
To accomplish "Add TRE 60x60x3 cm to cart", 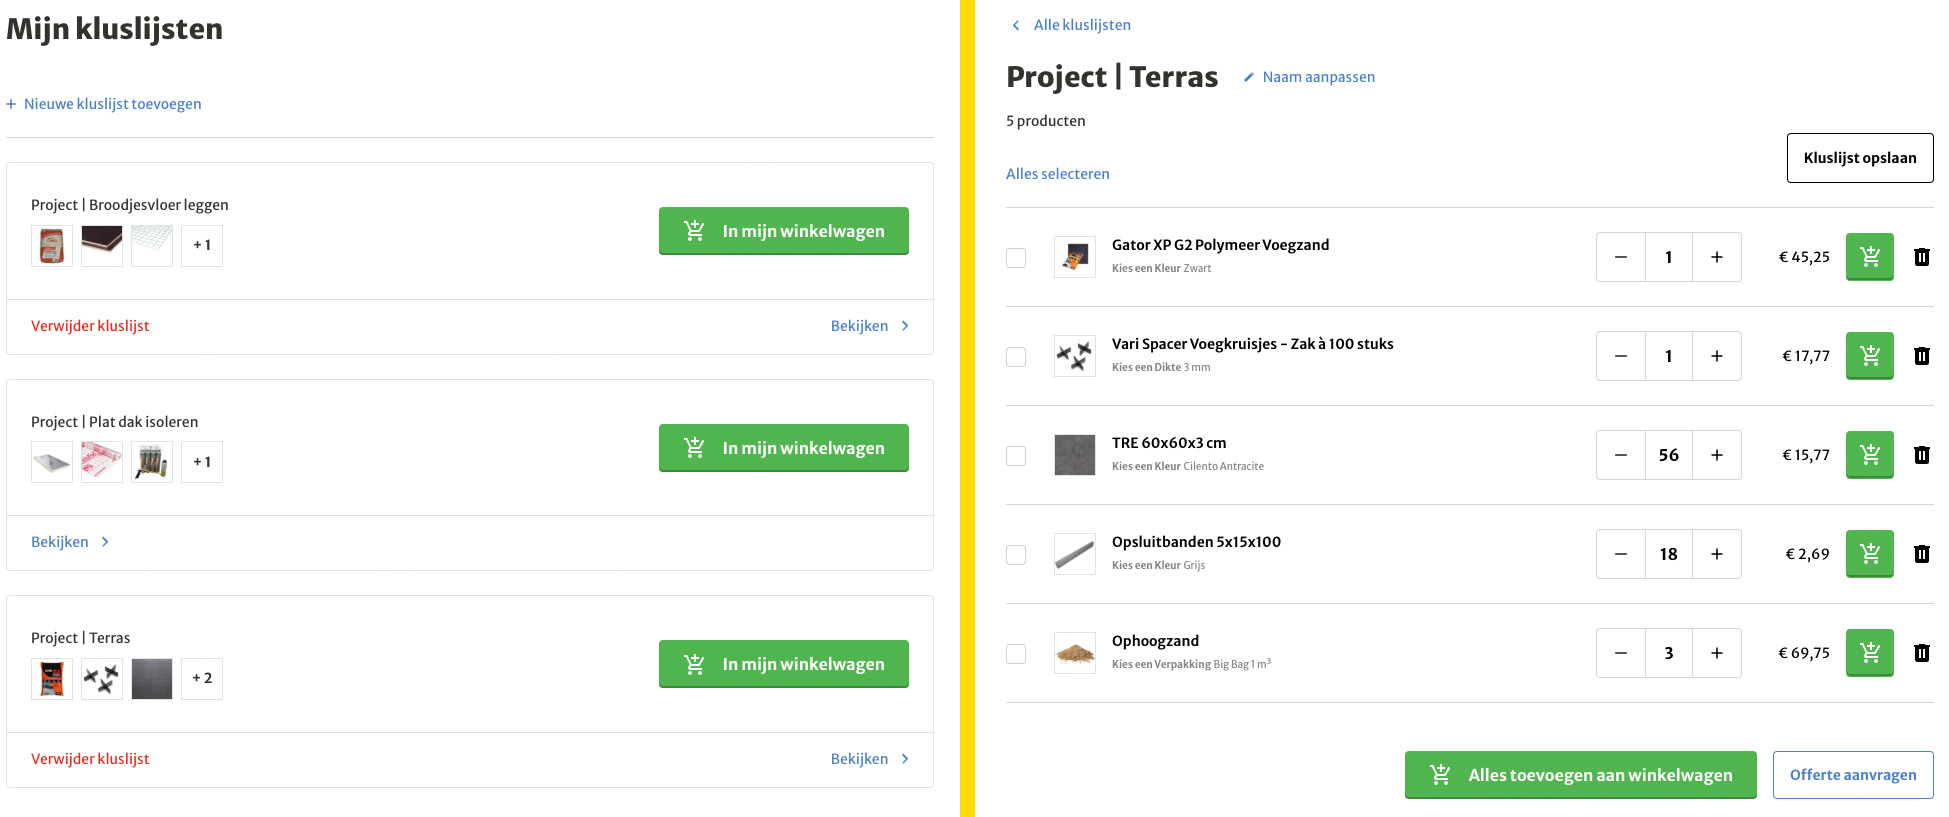I will point(1869,455).
